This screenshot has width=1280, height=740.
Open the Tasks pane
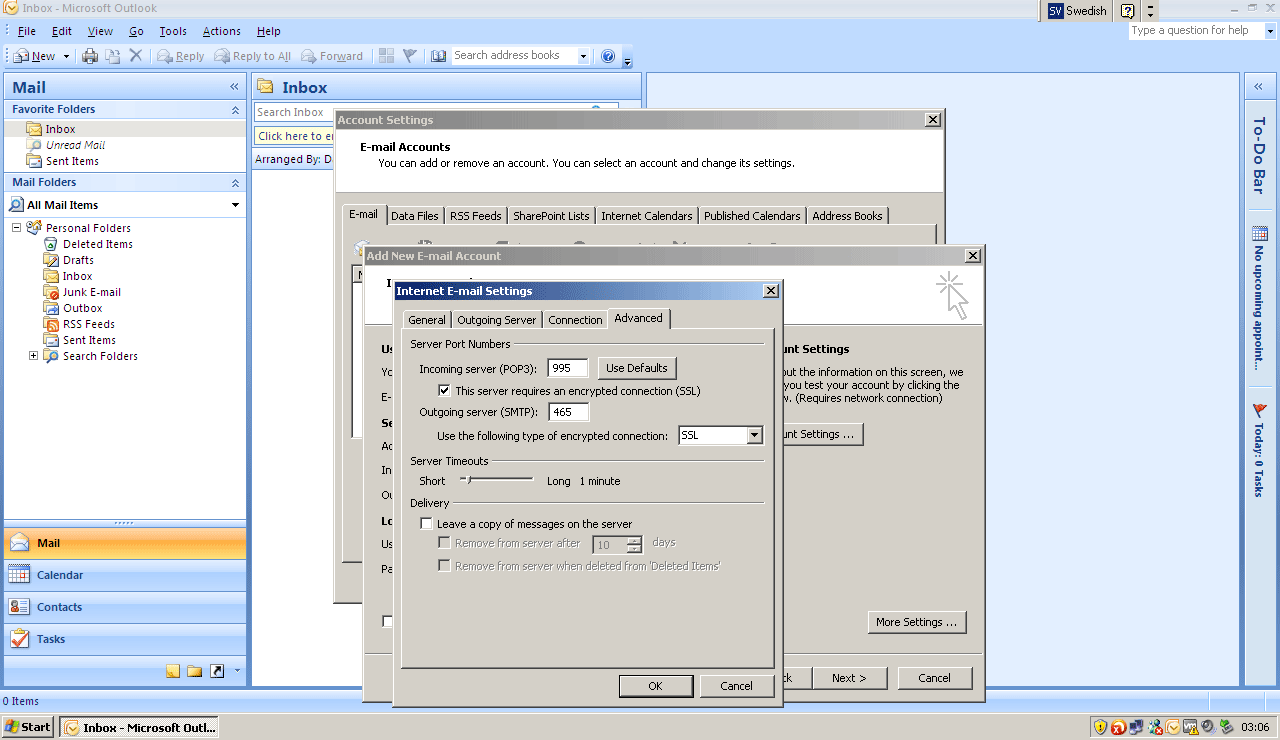tap(124, 639)
